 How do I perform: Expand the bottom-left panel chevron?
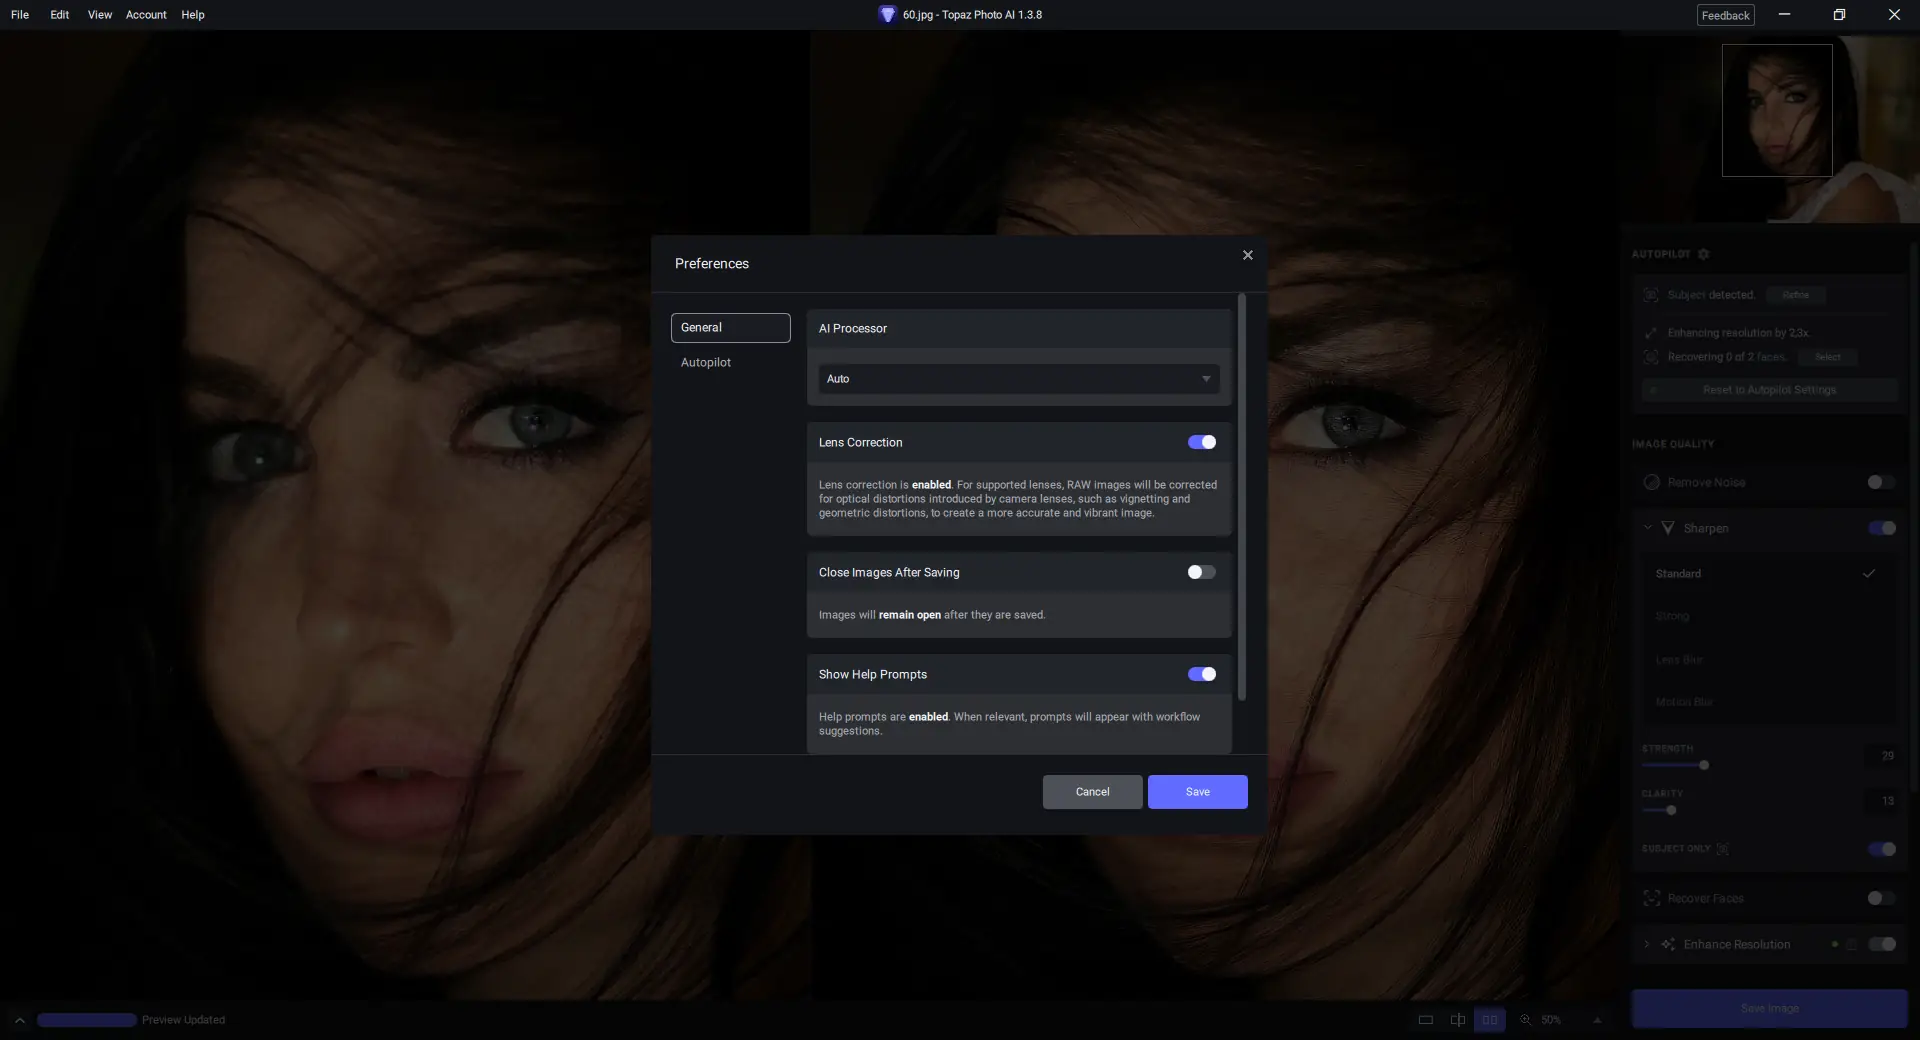tap(19, 1020)
